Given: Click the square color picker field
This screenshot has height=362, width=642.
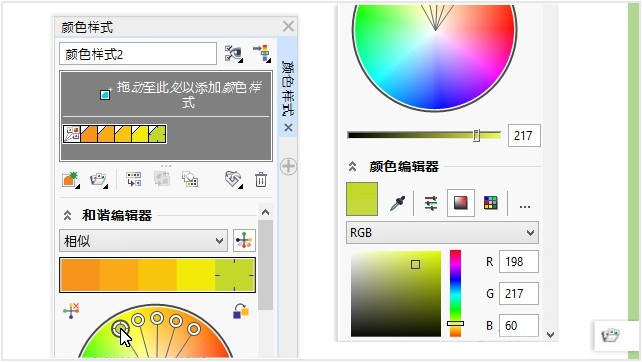Looking at the screenshot, I should pos(396,294).
